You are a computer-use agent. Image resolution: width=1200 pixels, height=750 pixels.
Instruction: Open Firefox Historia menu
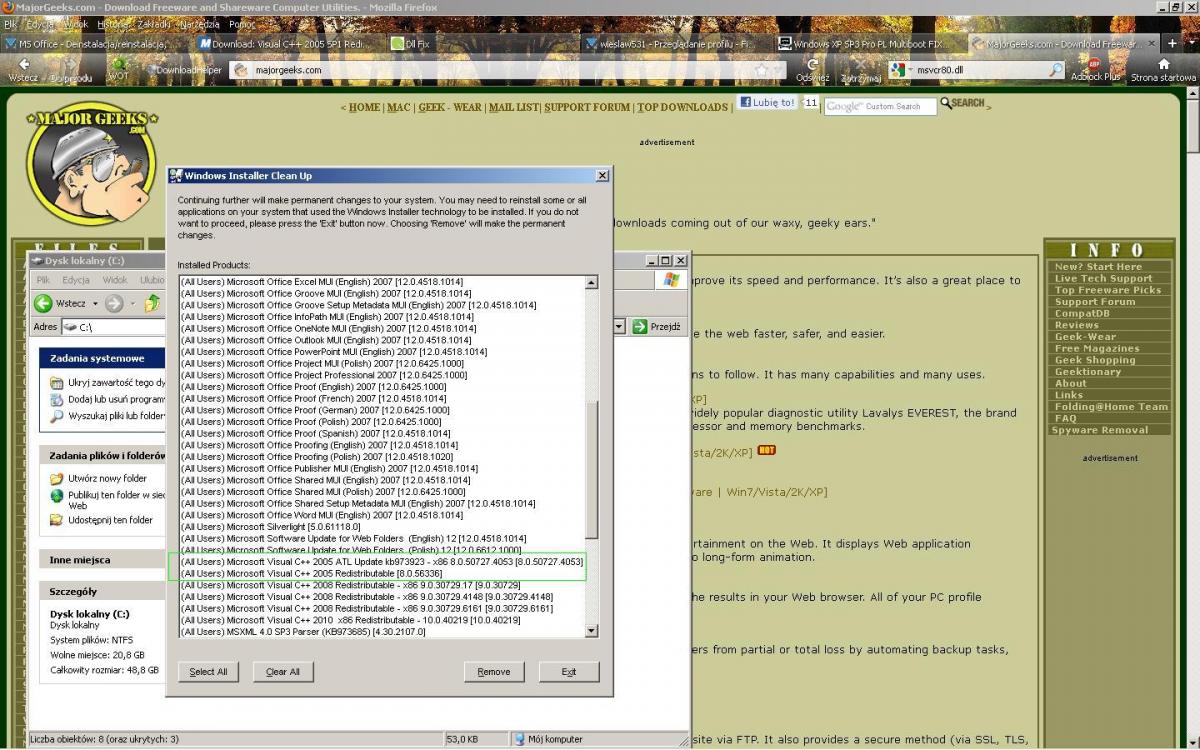[x=114, y=23]
